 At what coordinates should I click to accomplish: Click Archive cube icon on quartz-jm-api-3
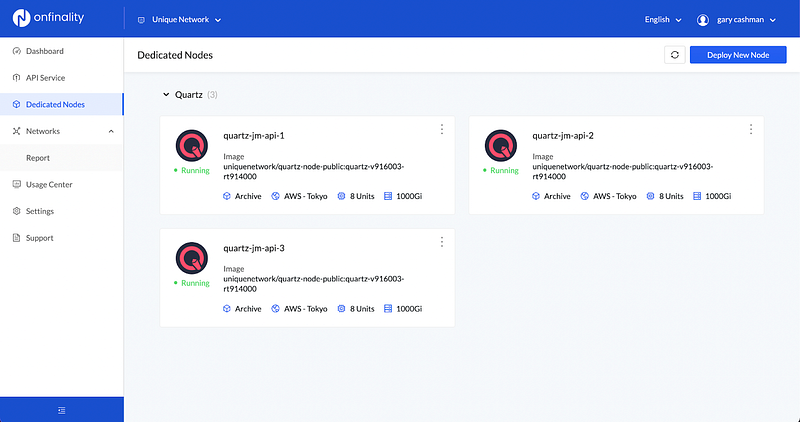click(227, 309)
